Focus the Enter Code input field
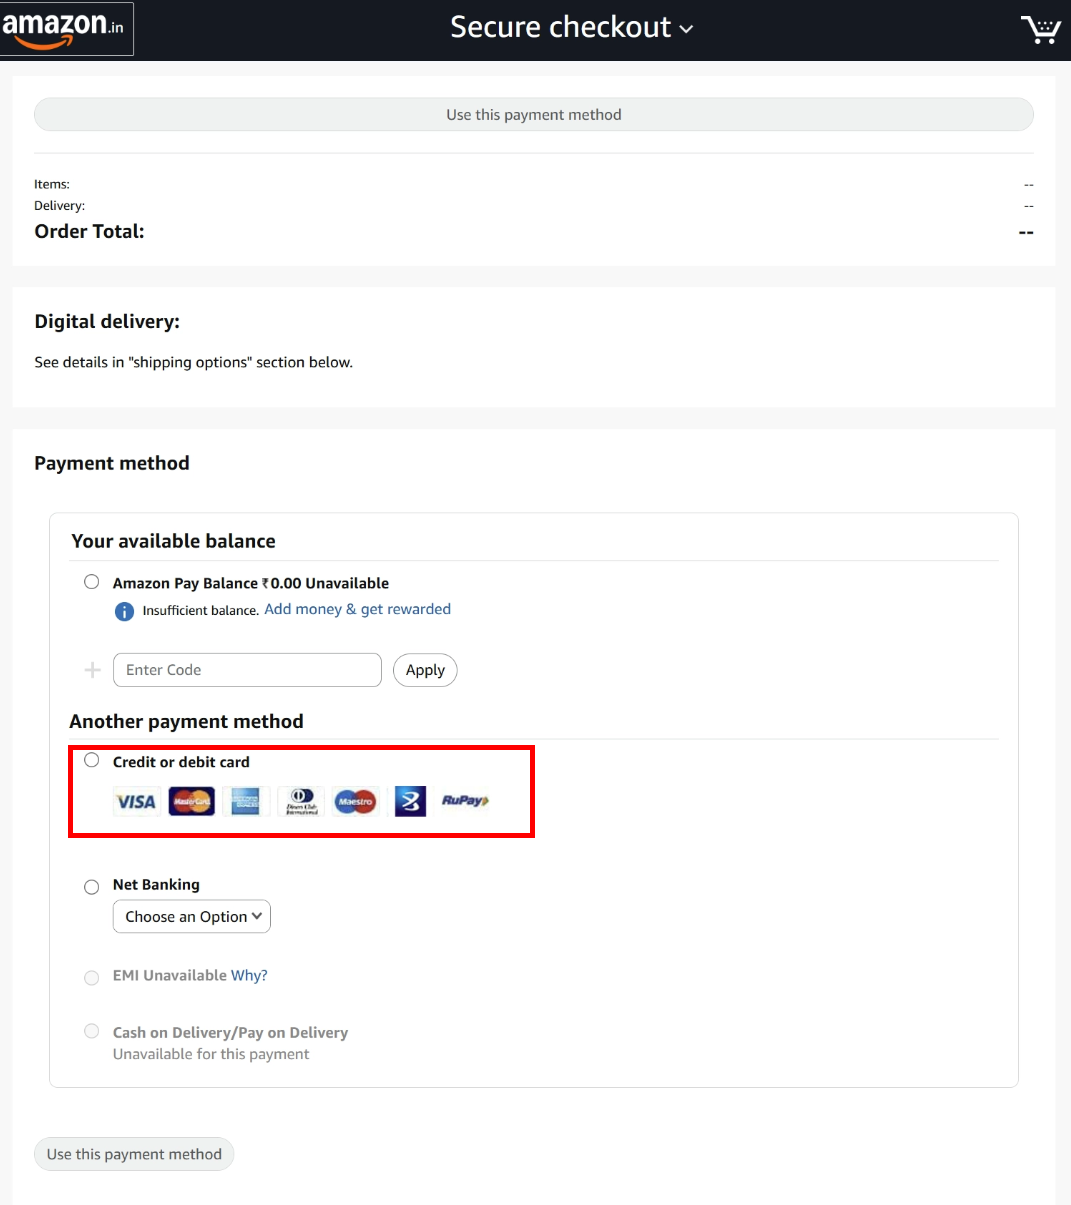1071x1205 pixels. click(x=247, y=670)
